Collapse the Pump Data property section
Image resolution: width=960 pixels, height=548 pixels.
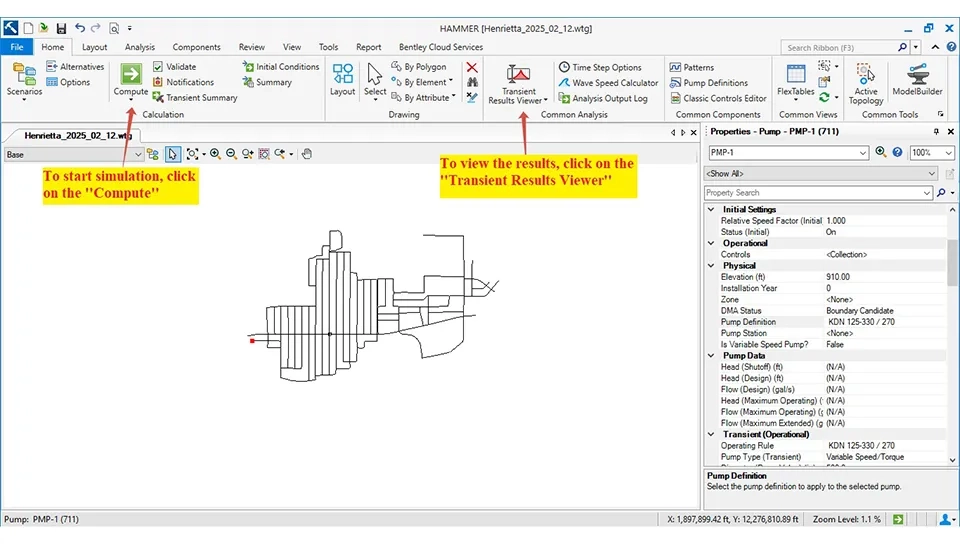click(x=711, y=356)
